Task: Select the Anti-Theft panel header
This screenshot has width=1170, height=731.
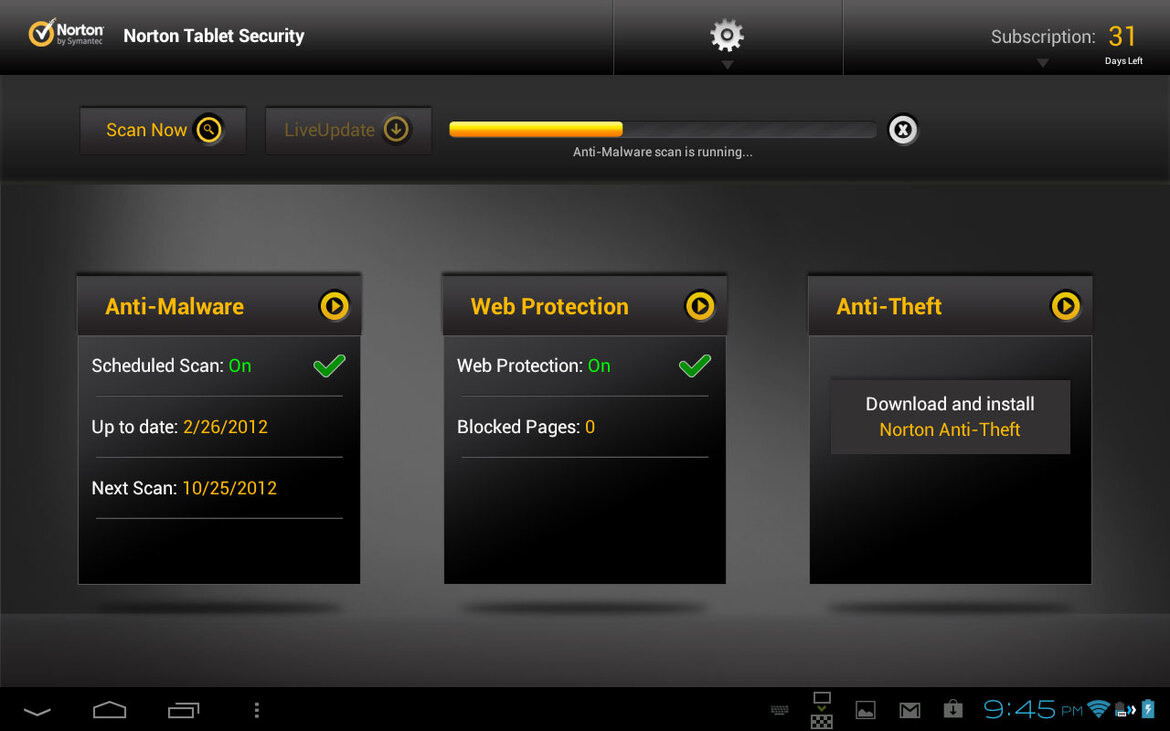Action: pos(951,306)
